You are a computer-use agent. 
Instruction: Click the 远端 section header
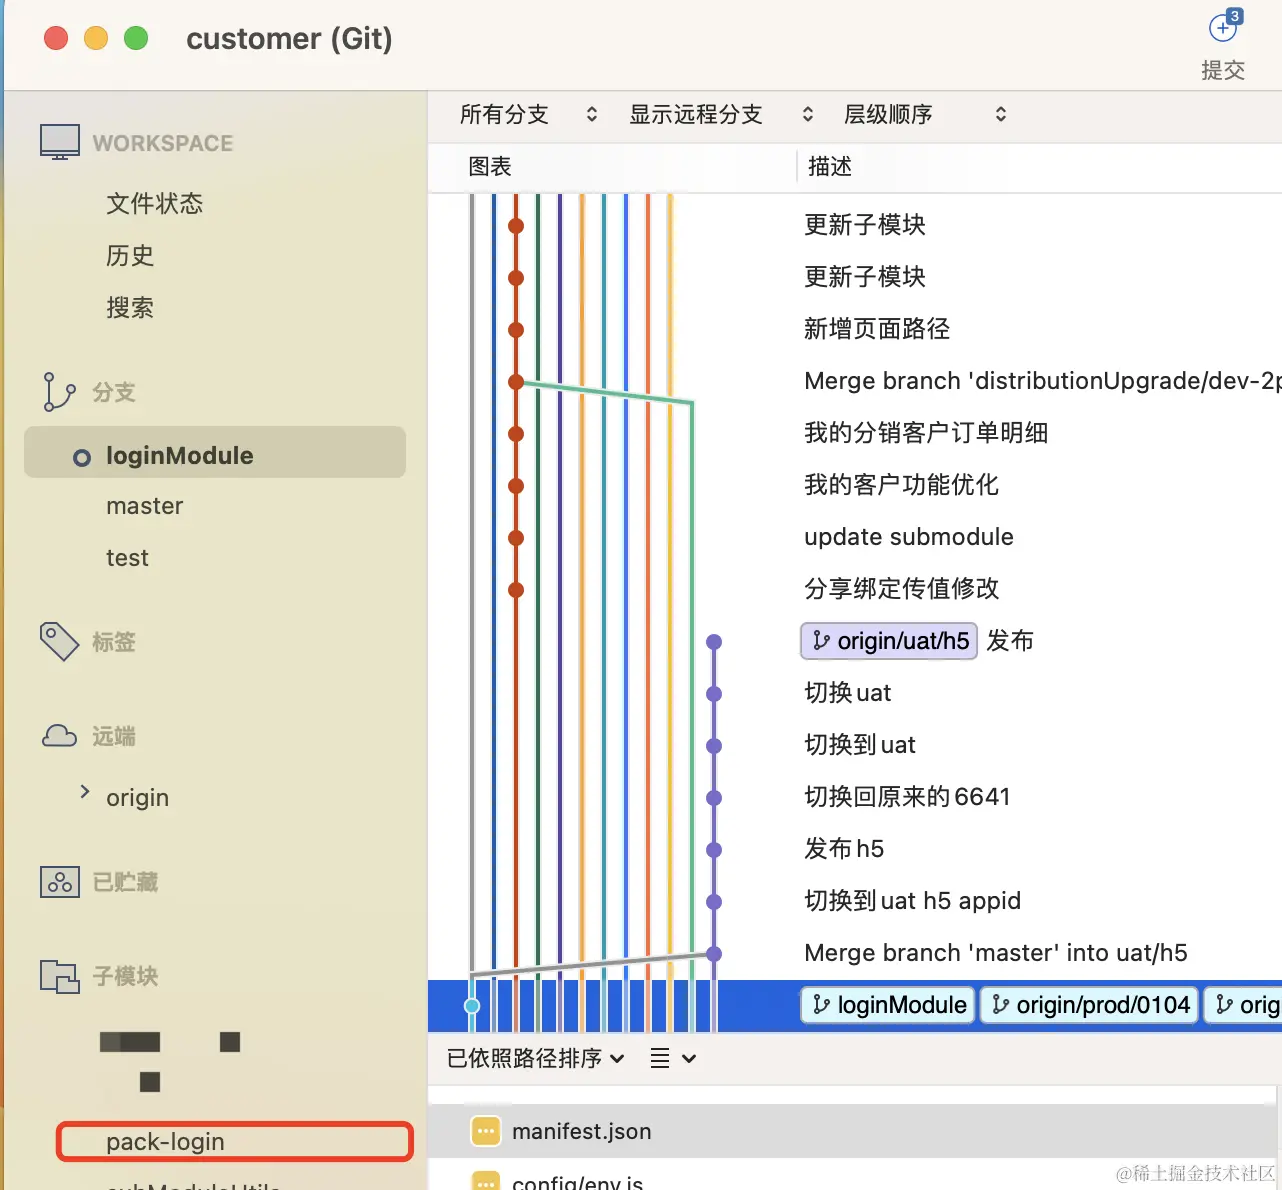(x=114, y=737)
